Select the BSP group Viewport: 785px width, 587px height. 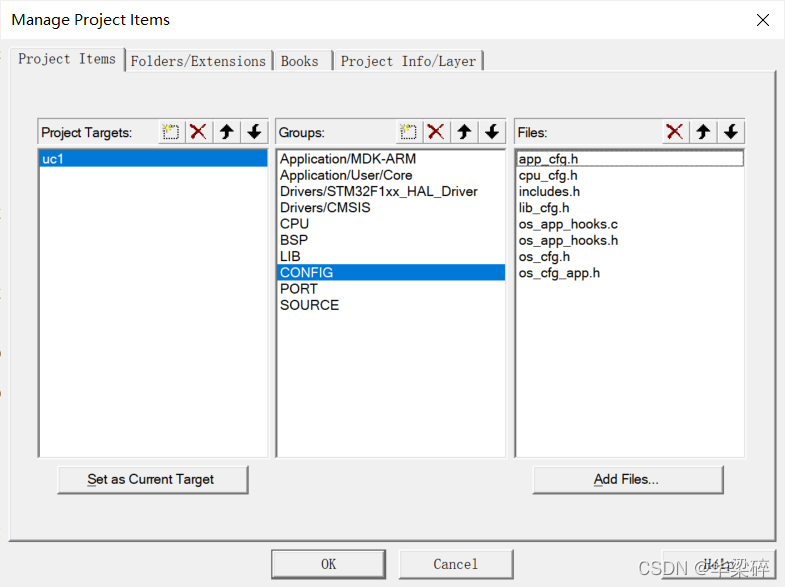390,240
